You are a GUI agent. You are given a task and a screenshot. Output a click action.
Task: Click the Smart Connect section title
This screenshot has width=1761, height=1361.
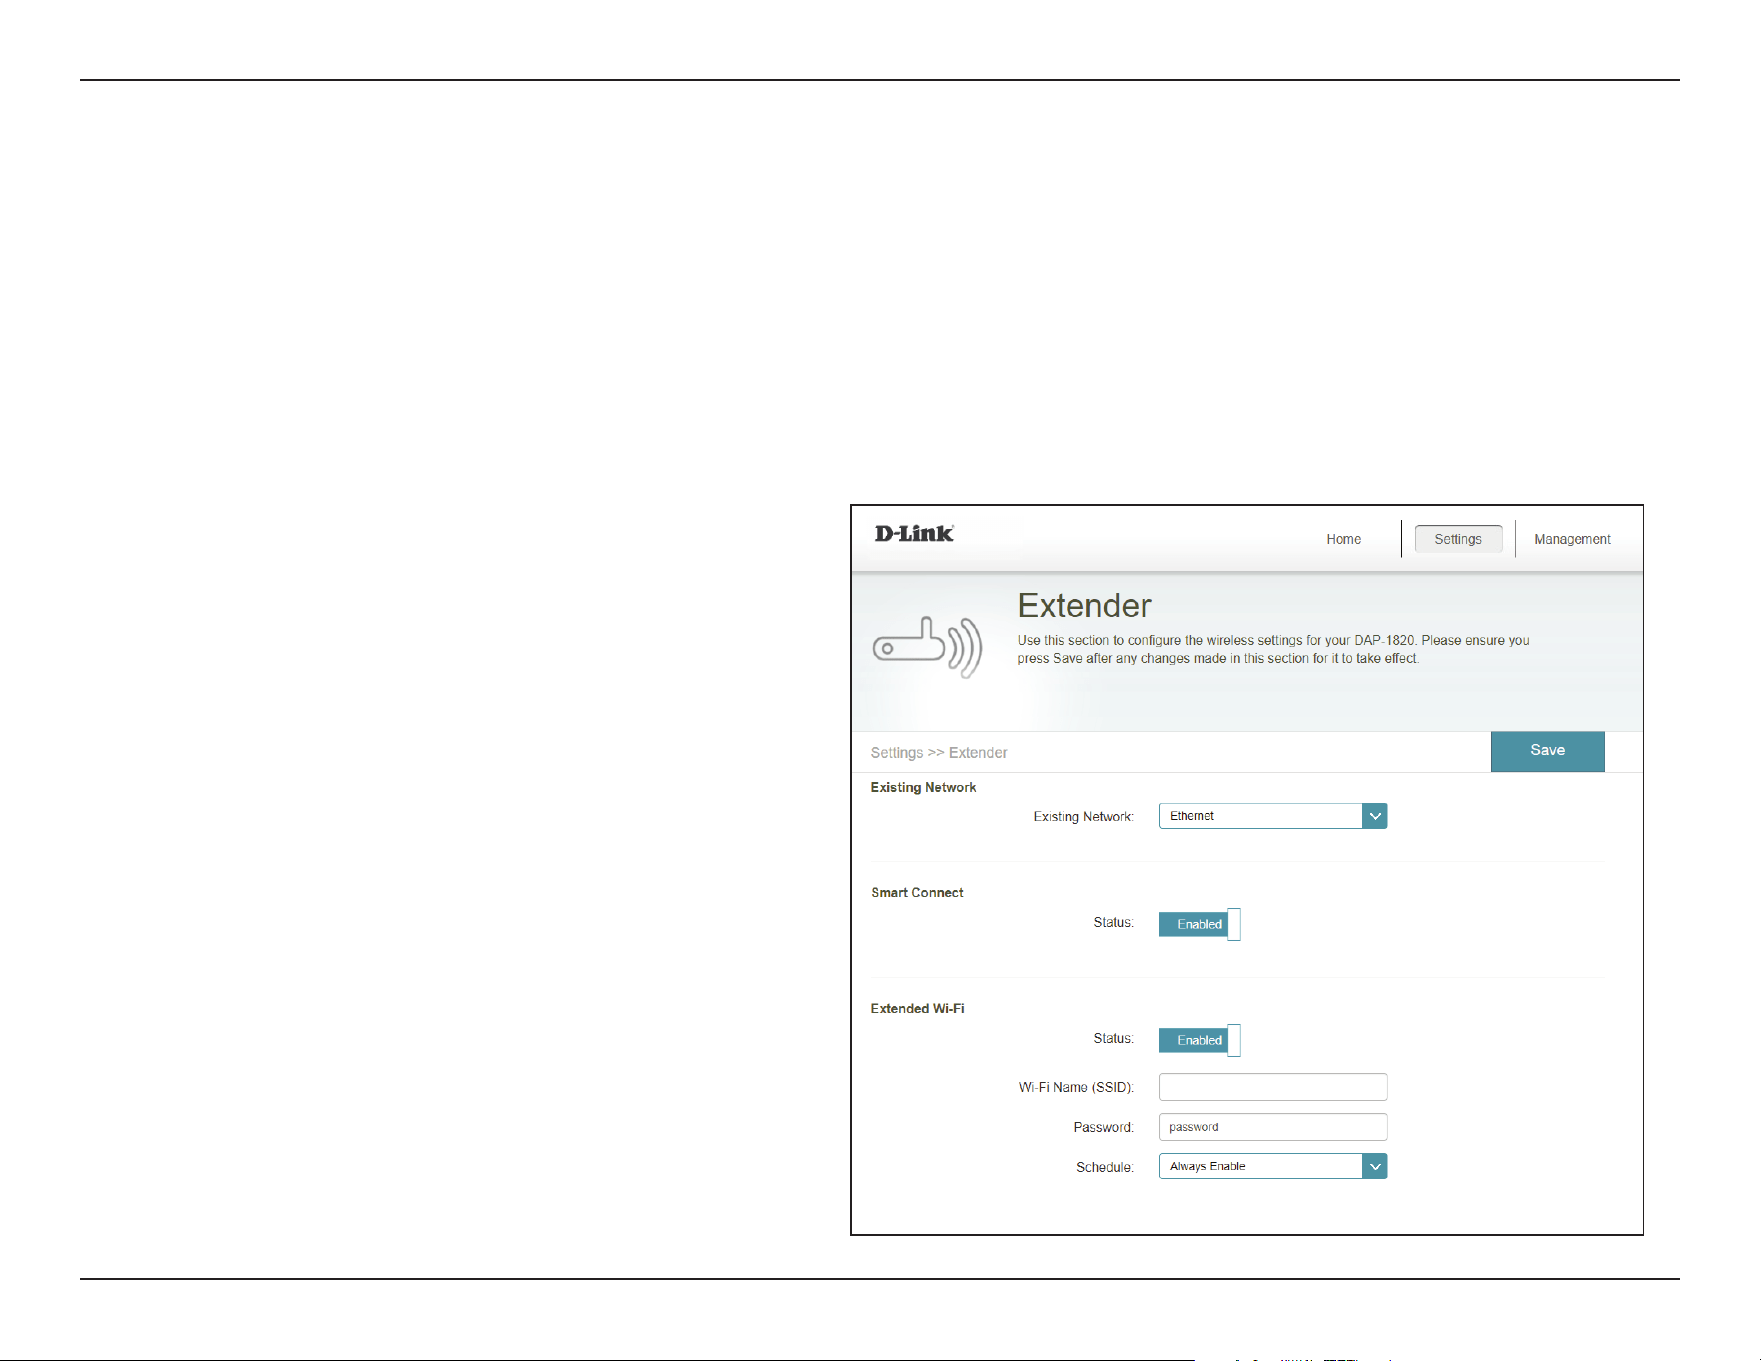(x=917, y=892)
